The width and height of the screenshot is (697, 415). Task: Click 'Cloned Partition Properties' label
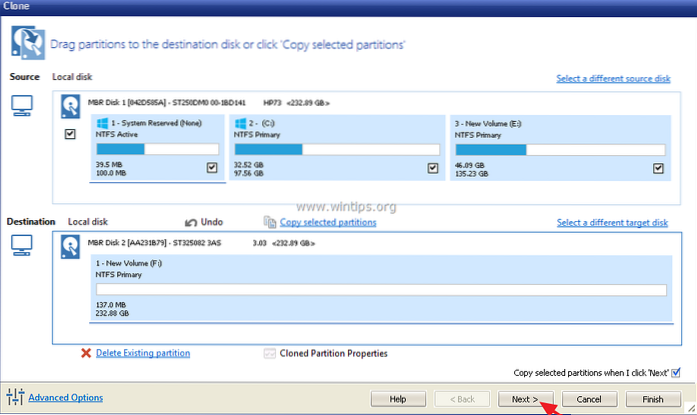coord(333,353)
